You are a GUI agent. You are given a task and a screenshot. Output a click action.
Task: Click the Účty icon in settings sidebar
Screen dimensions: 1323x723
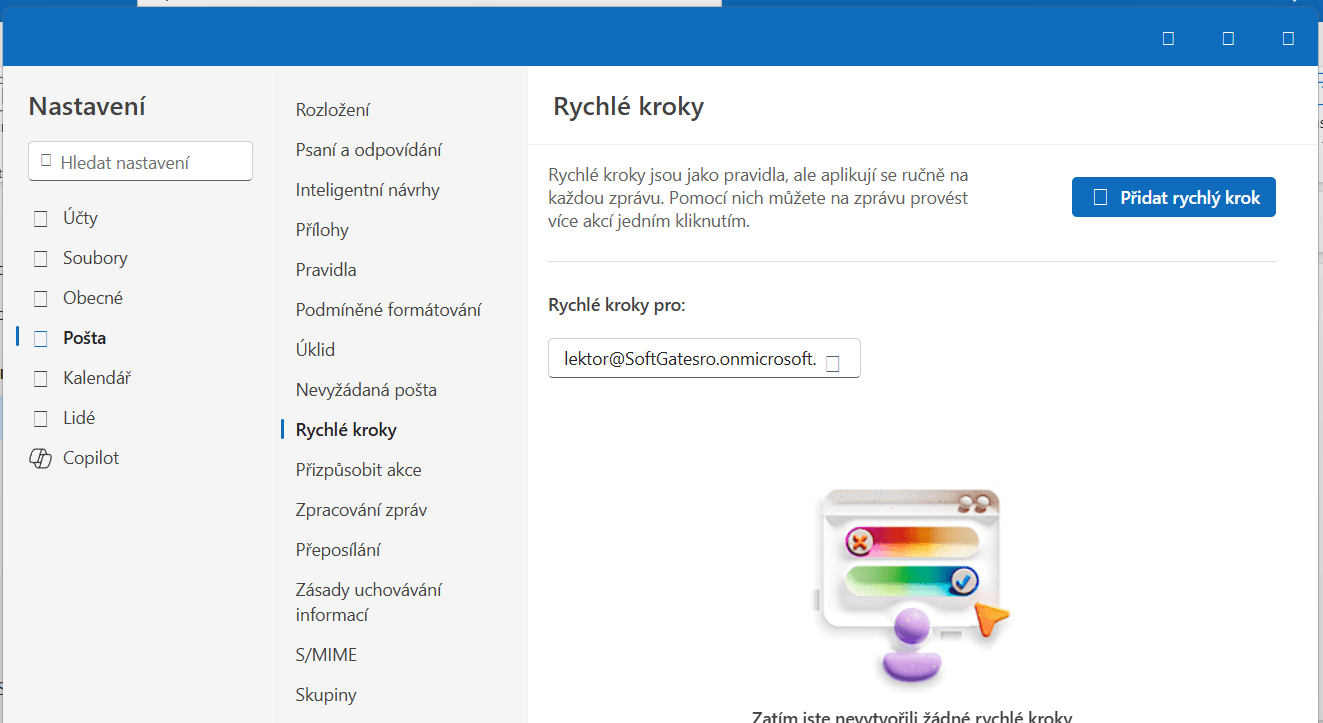[x=41, y=218]
